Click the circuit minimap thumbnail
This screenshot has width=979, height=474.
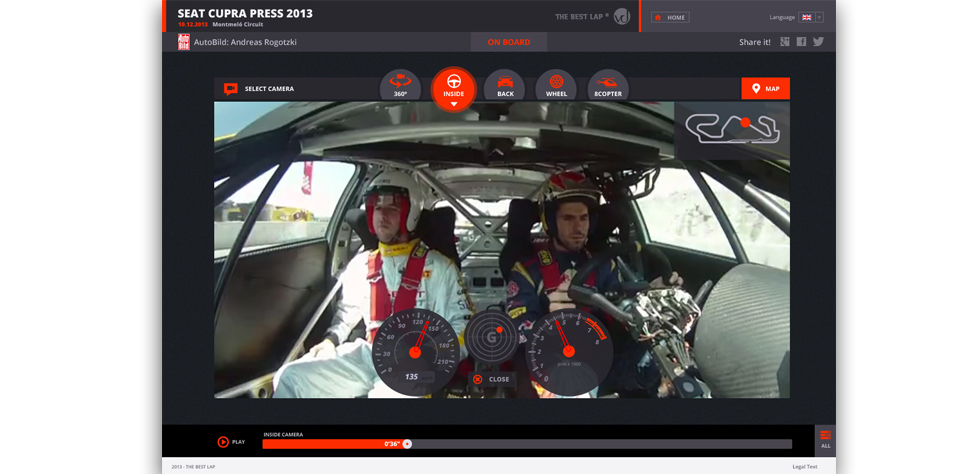[x=732, y=130]
